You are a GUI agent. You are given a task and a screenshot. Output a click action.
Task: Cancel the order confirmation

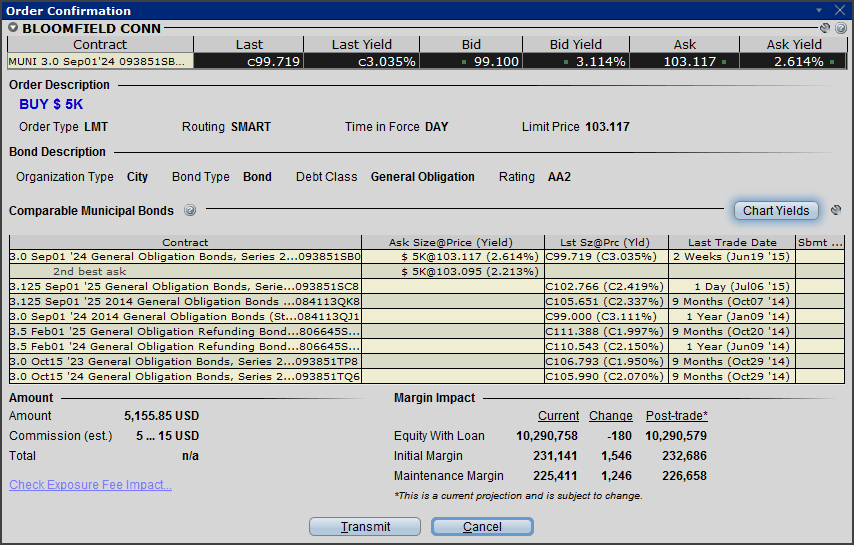click(x=482, y=526)
